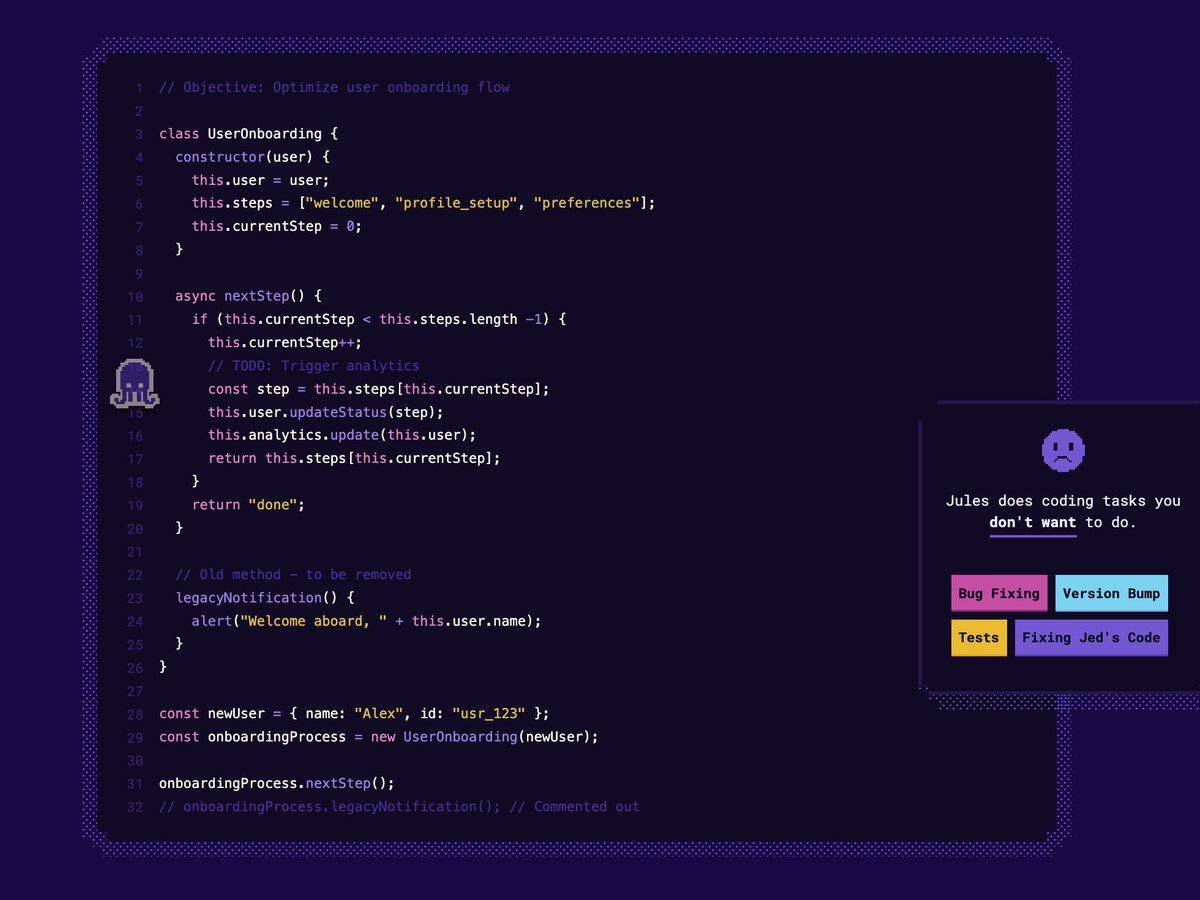Click line number 32 in the gutter
Screen dimensions: 1200x900
[135, 808]
